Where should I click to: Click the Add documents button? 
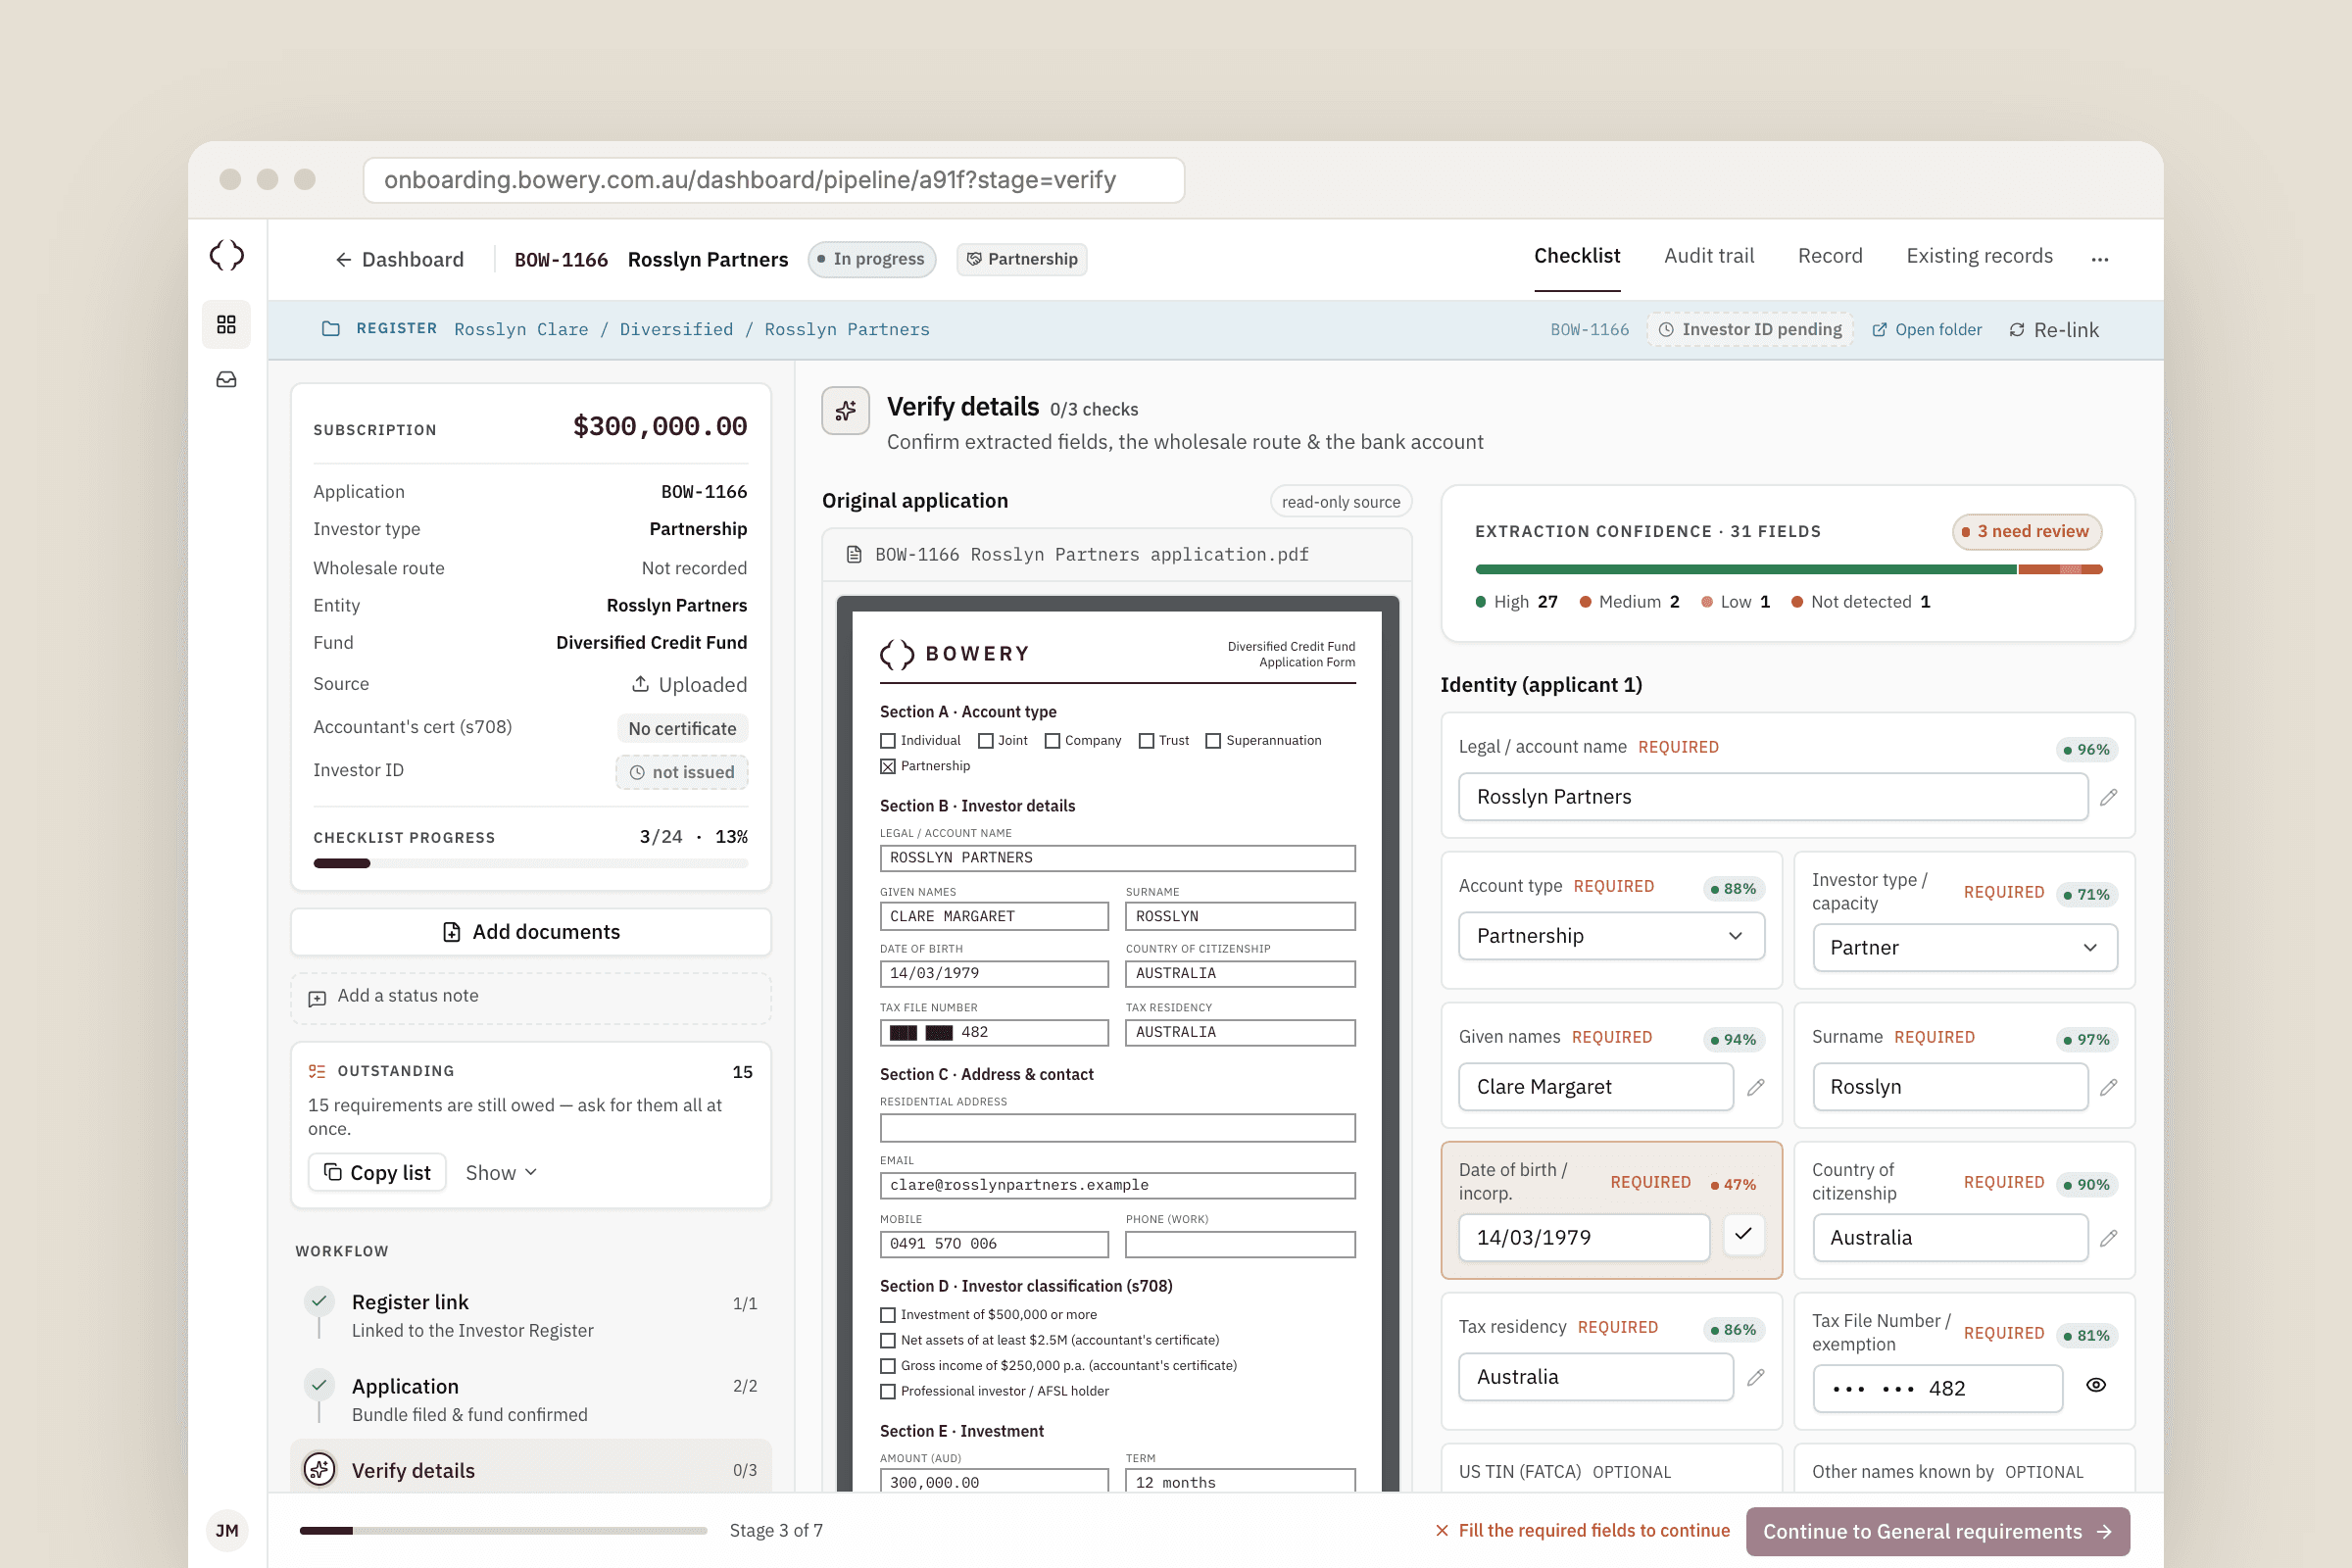click(x=531, y=932)
